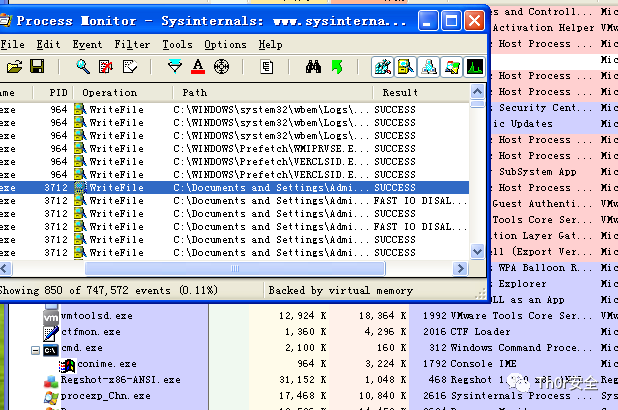This screenshot has height=410, width=618.
Task: Open the Process Tree icon
Action: 267,67
